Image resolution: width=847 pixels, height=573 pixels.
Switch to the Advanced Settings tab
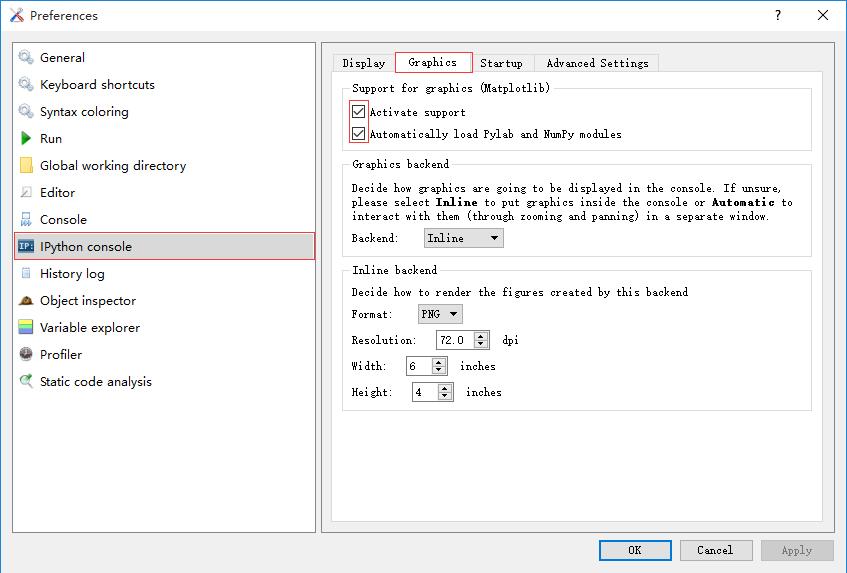[597, 63]
